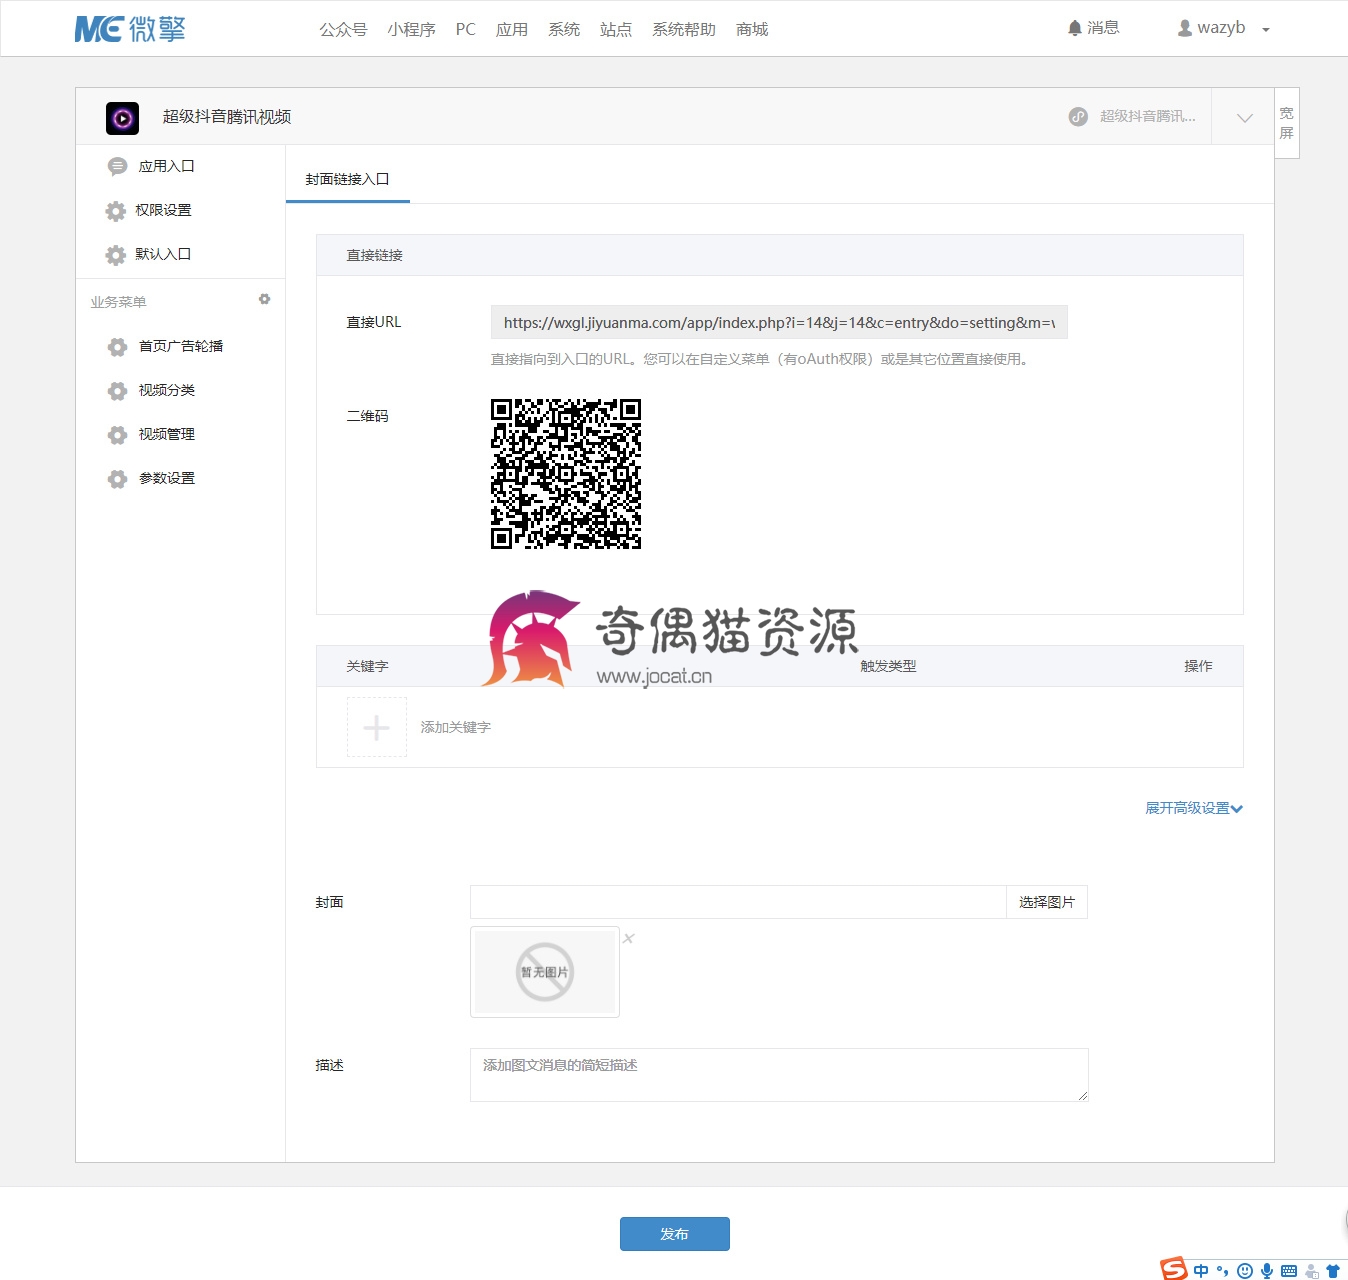Screen dimensions: 1348x1280
Task: Open the 站点 menu
Action: [x=616, y=29]
